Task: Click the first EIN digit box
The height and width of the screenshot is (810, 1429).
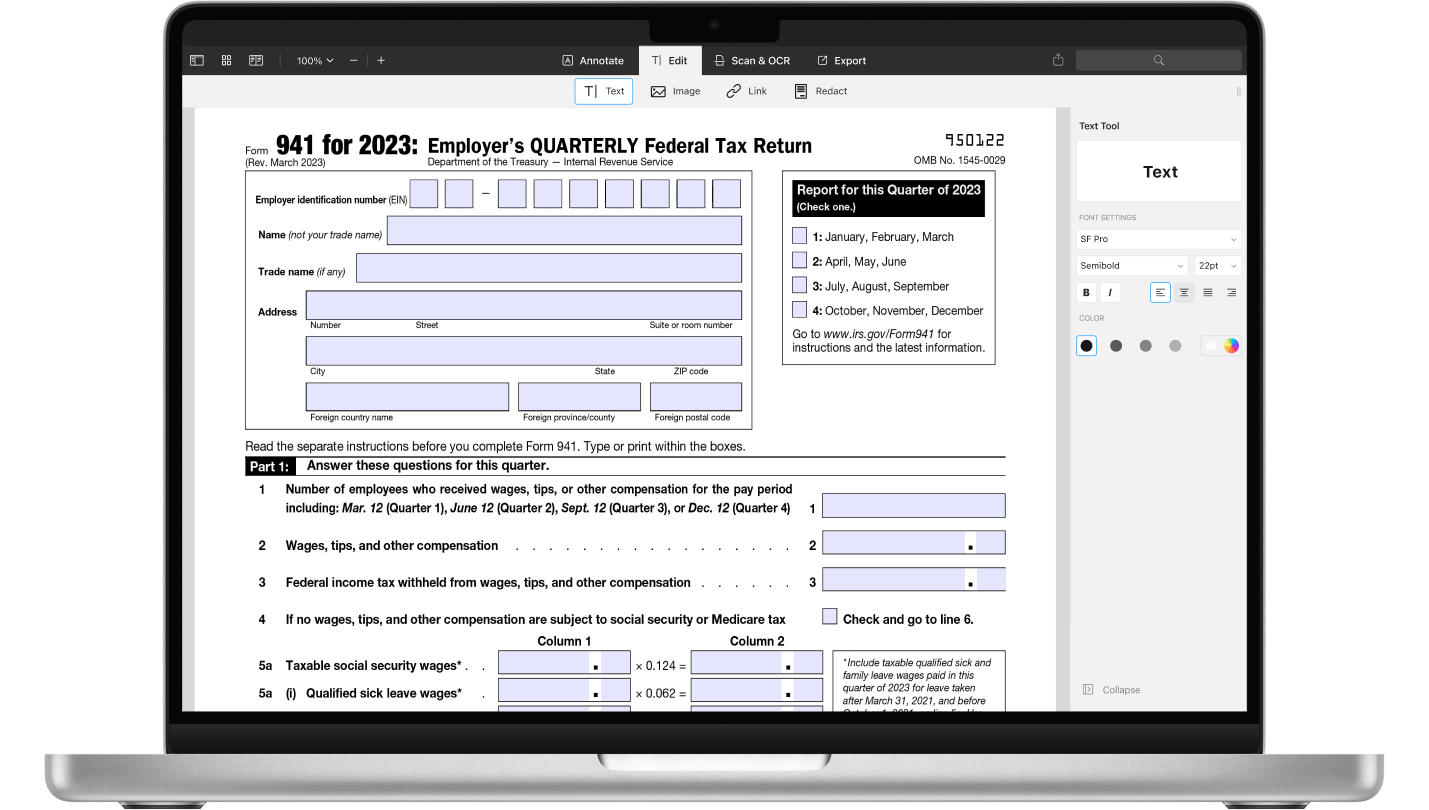Action: tap(424, 194)
